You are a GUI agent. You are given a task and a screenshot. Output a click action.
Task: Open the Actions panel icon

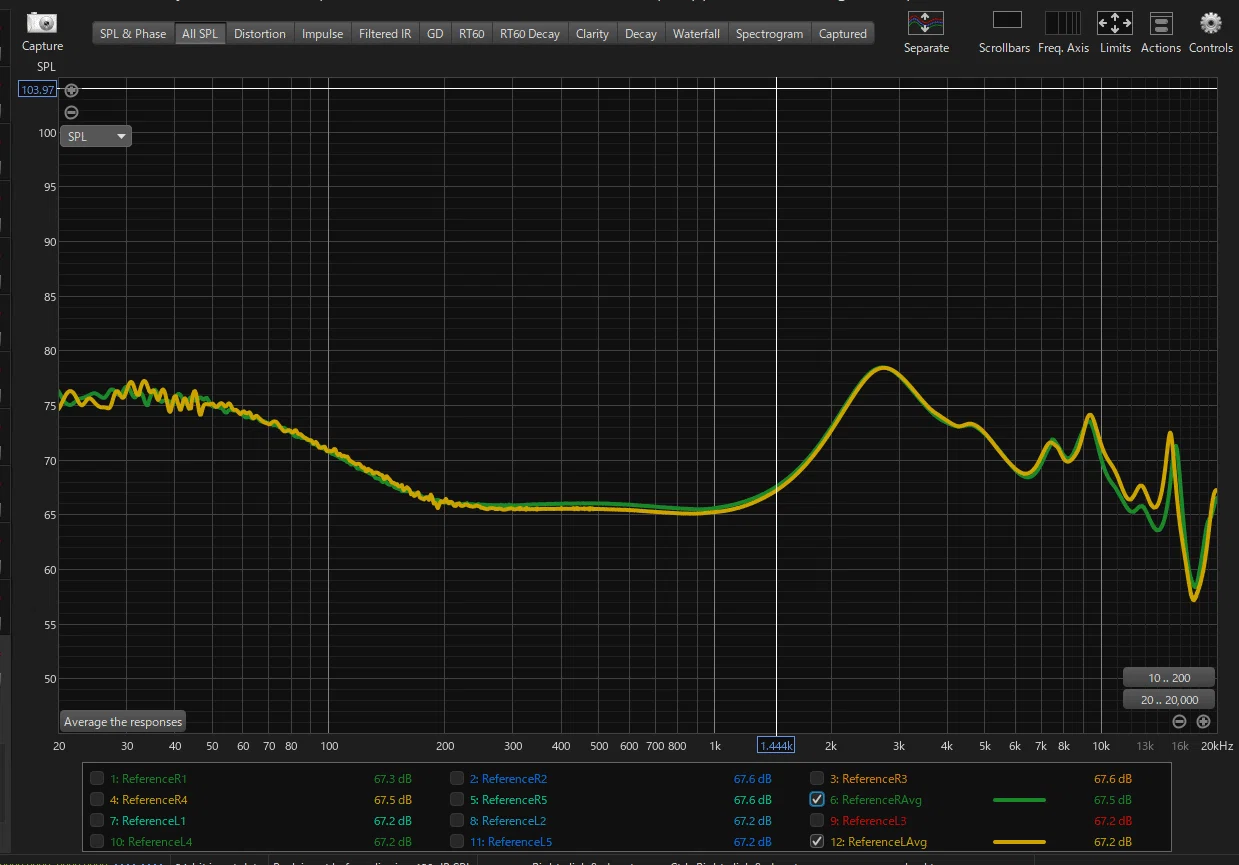tap(1161, 22)
